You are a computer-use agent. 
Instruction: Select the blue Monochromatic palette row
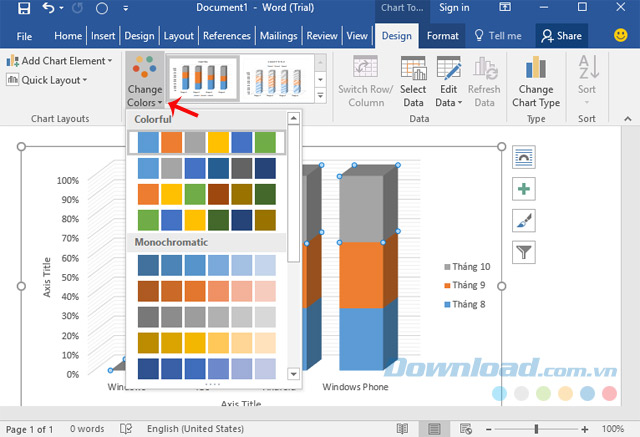207,265
